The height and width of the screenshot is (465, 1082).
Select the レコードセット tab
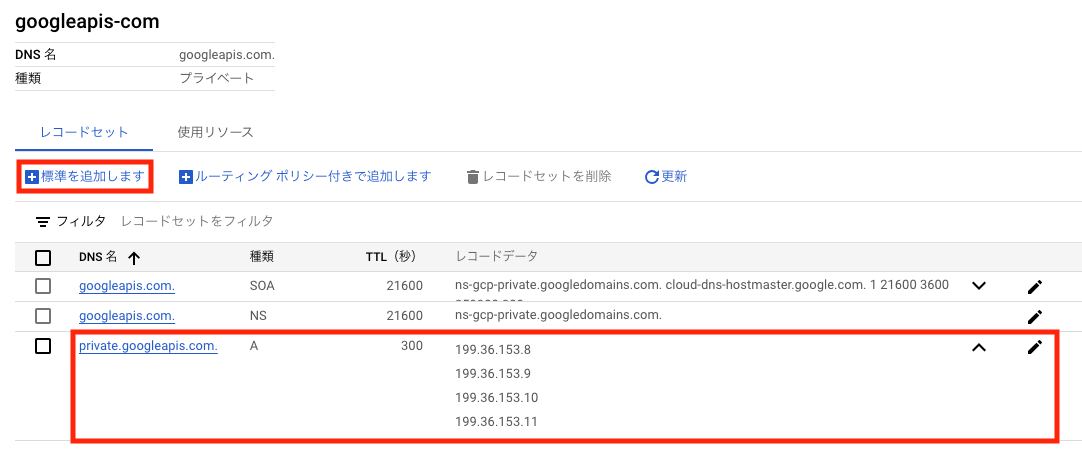83,132
